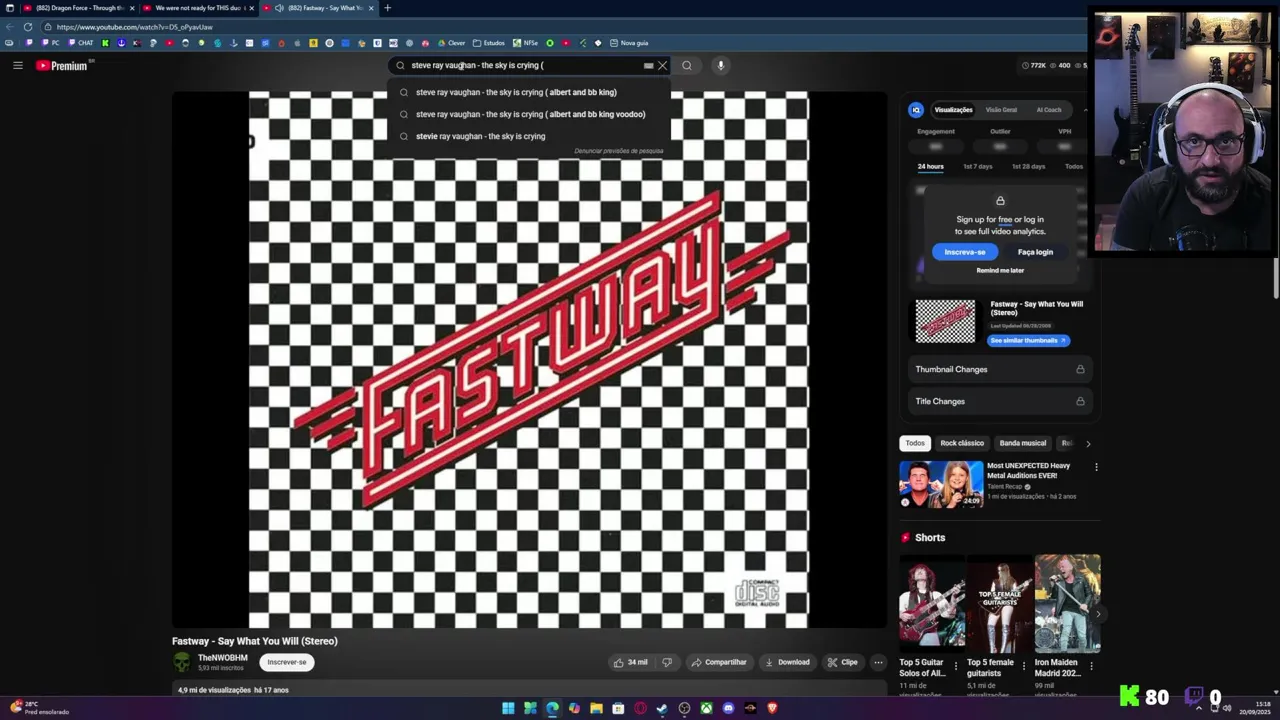Like the video (34 mil)
Screen dimensions: 1280x720
tap(630, 662)
